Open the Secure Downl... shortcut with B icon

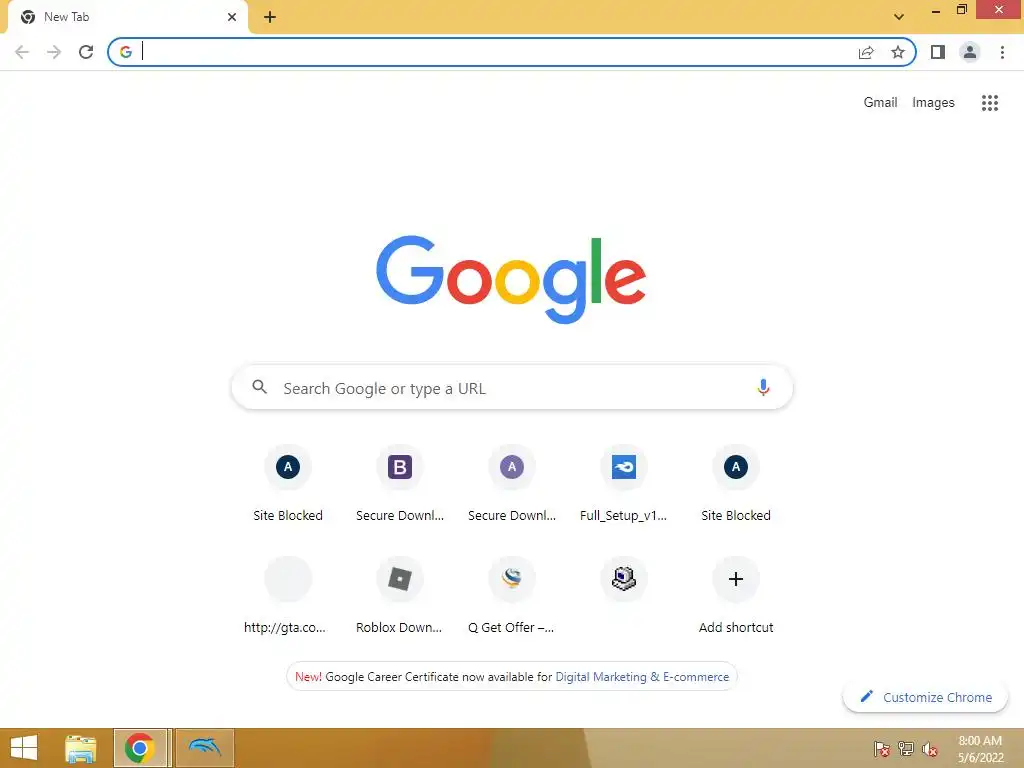click(400, 484)
